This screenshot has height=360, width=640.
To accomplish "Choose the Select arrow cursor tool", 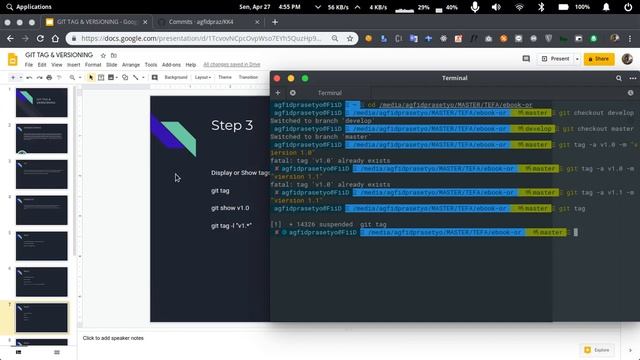I will click(x=91, y=77).
